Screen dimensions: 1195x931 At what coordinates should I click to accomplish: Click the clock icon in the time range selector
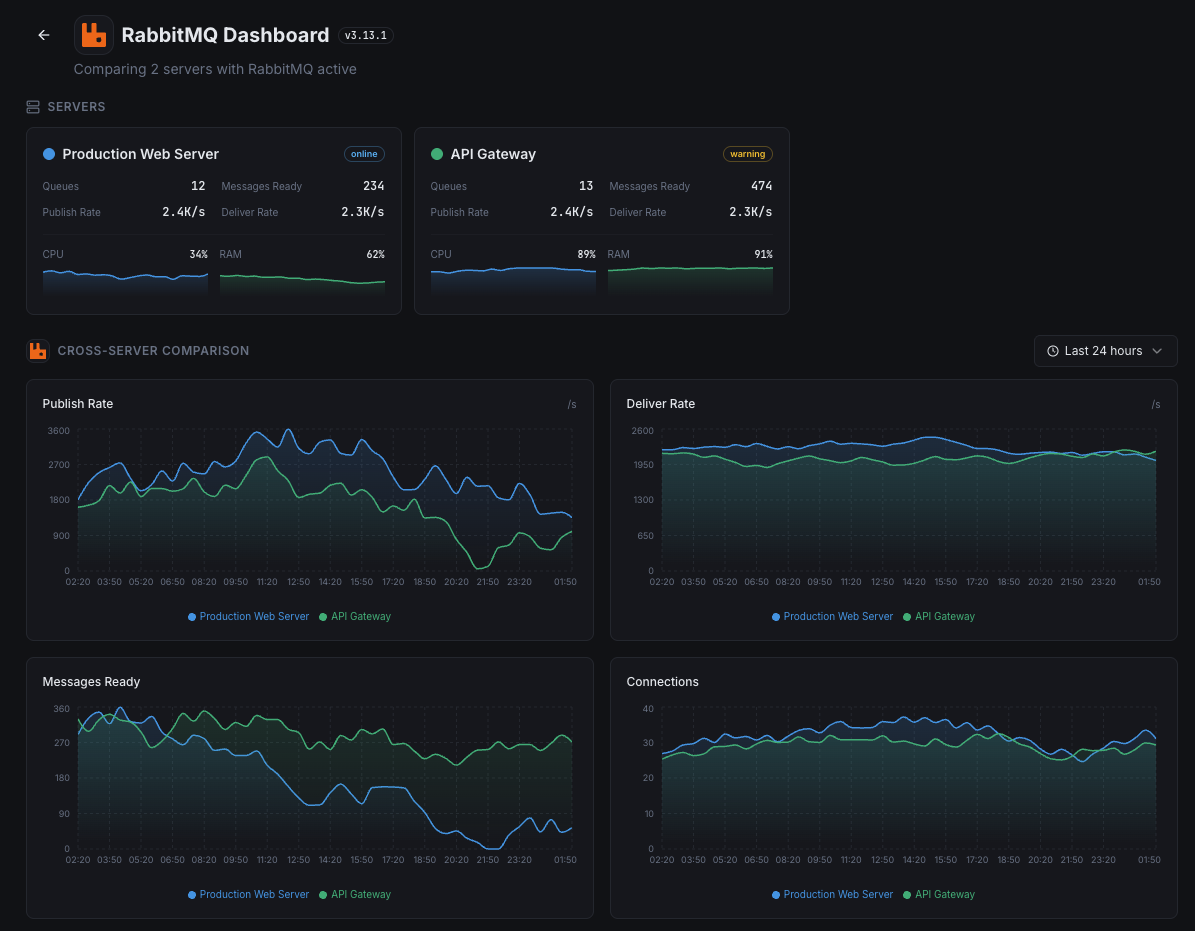(1052, 351)
